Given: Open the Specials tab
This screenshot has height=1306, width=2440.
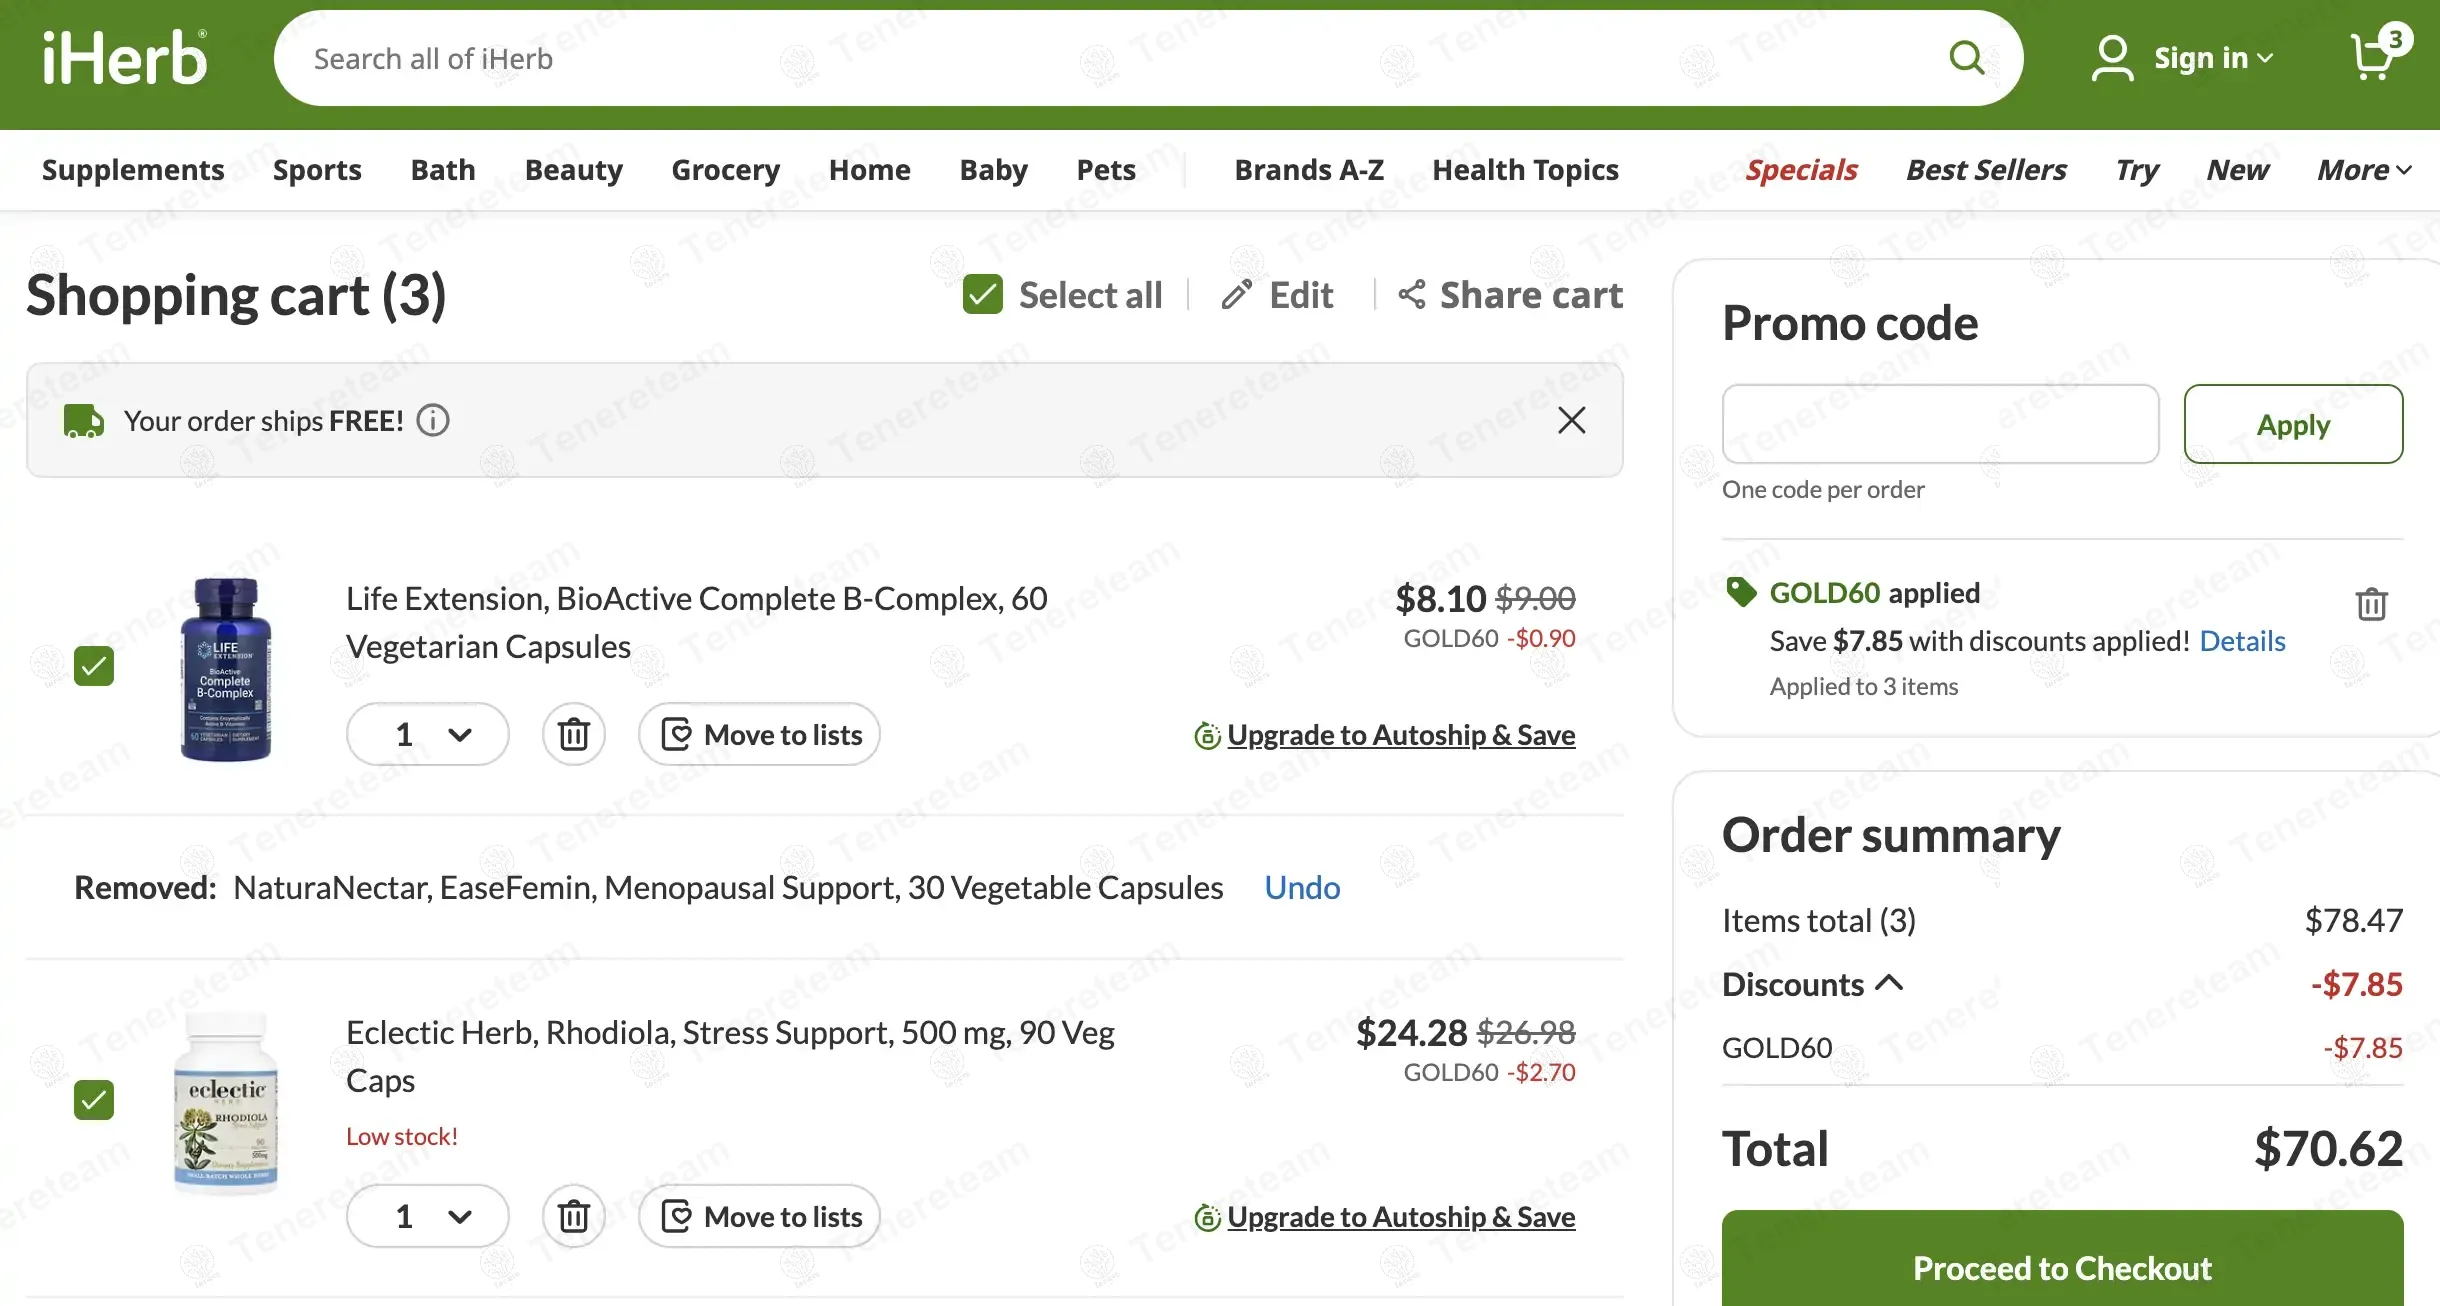Looking at the screenshot, I should [x=1801, y=170].
